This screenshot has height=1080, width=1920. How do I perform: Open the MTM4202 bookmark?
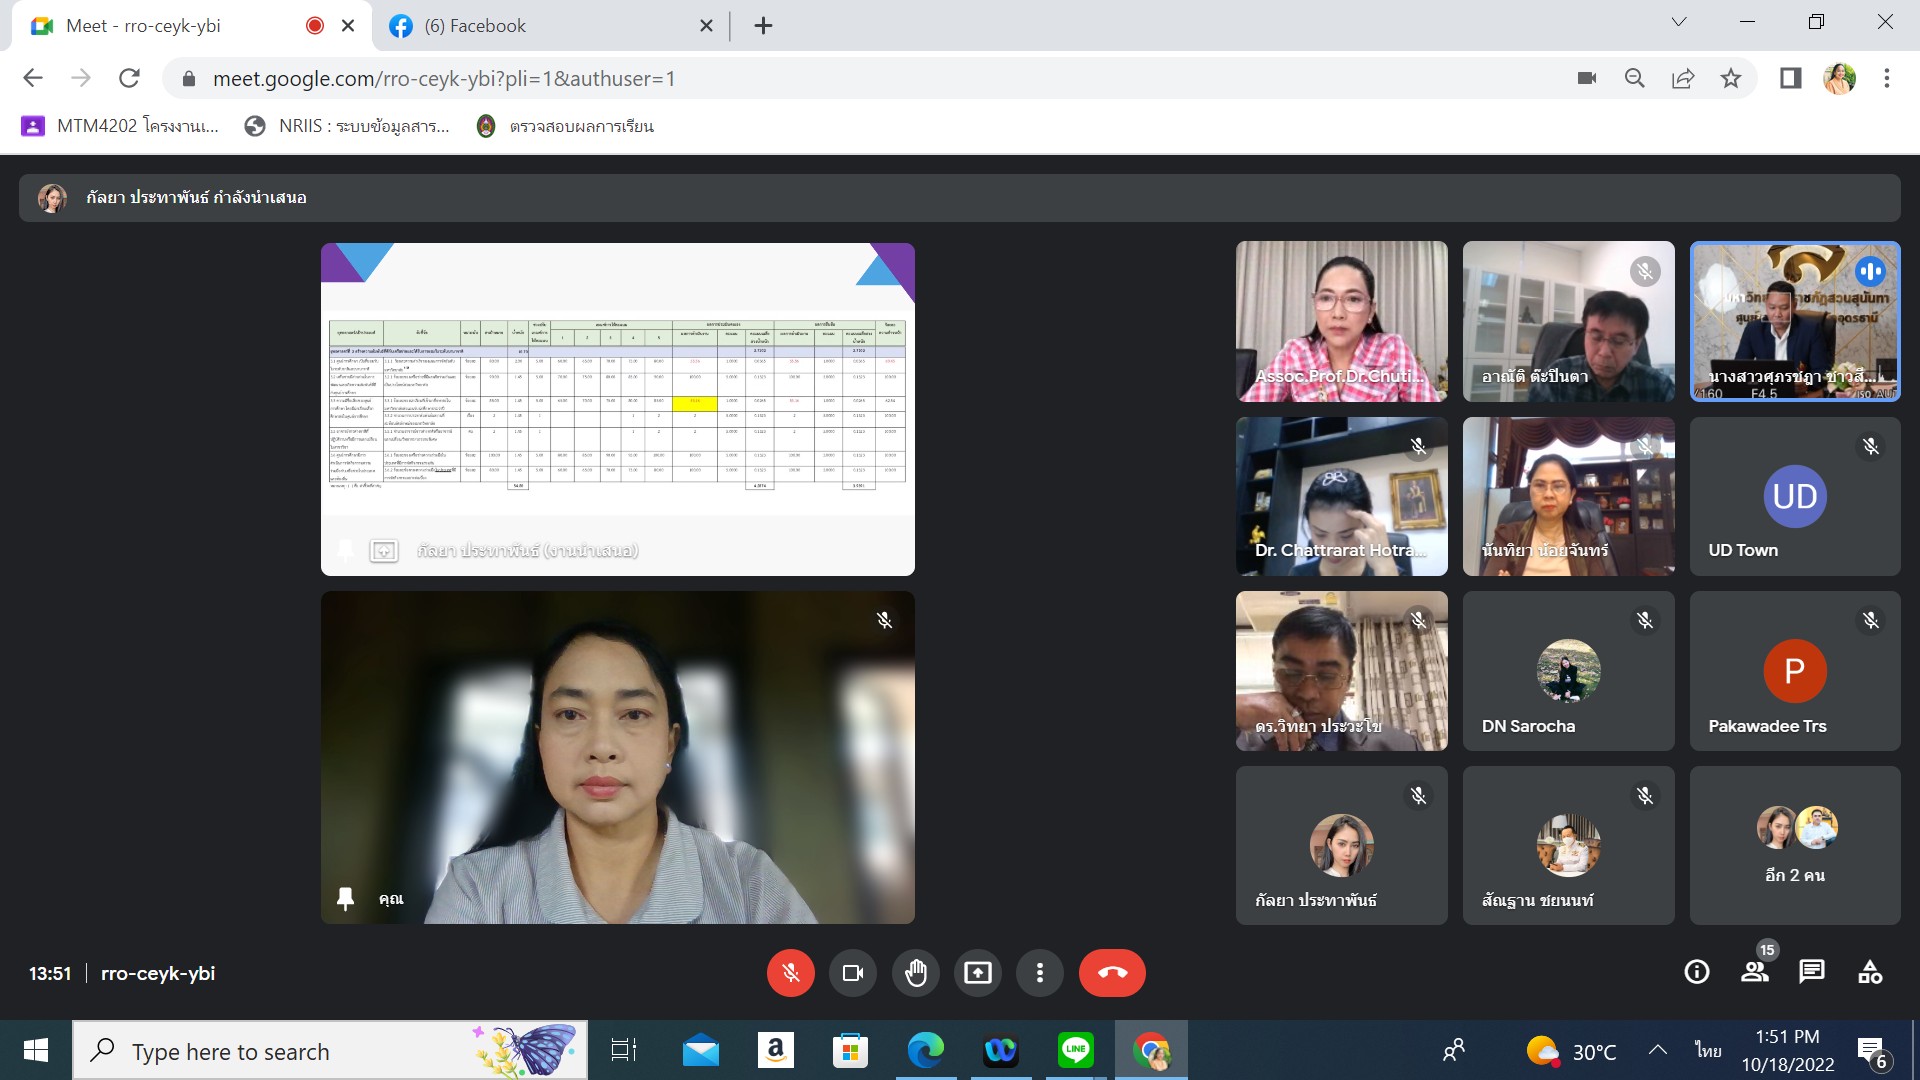tap(120, 126)
